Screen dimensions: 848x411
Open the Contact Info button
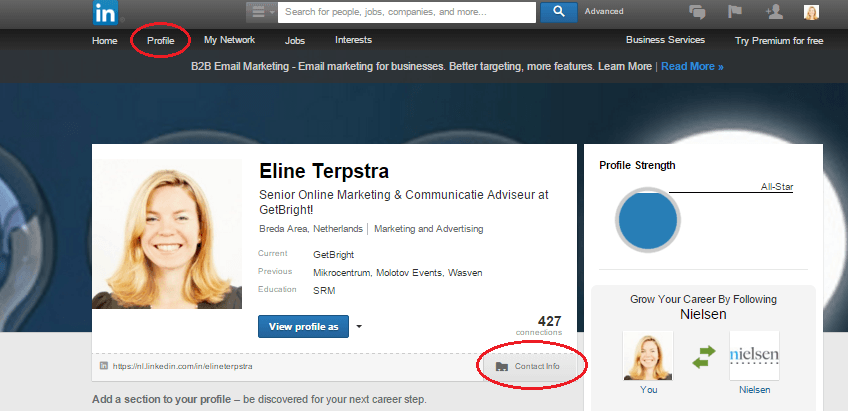528,367
